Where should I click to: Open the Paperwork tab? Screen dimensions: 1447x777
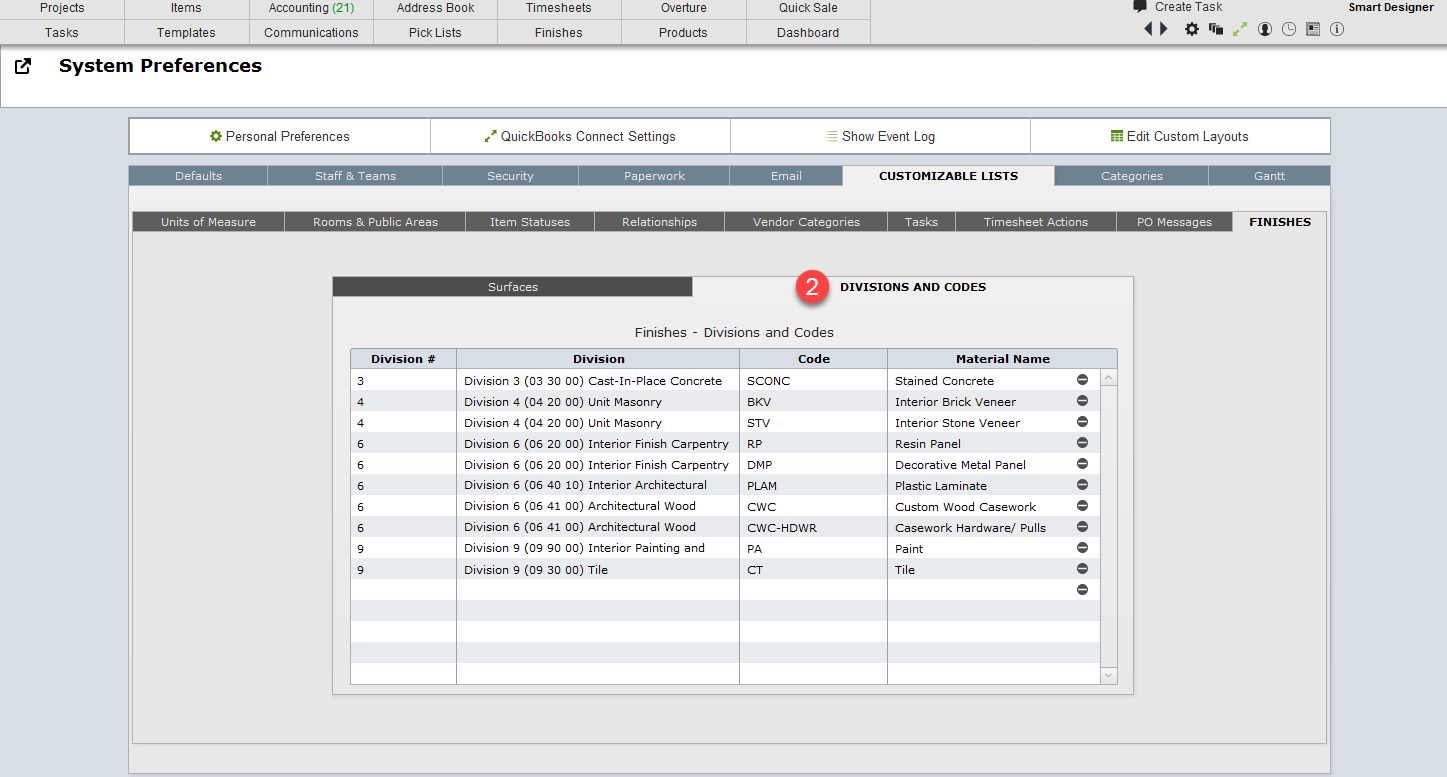point(654,176)
